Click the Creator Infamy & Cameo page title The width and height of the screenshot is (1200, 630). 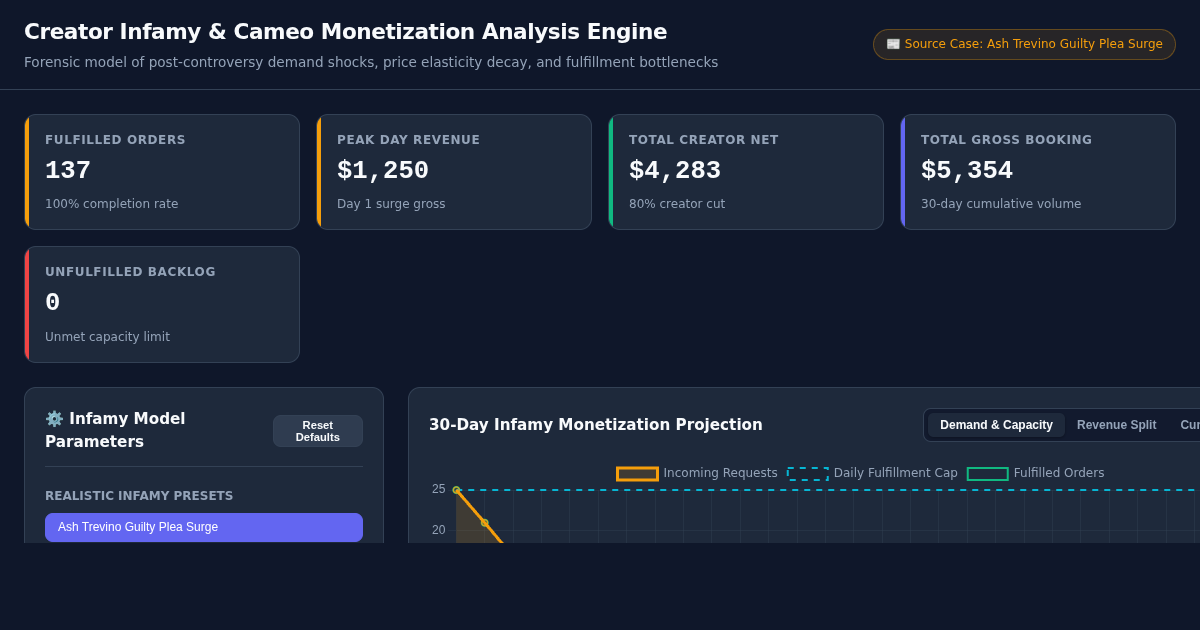[345, 32]
